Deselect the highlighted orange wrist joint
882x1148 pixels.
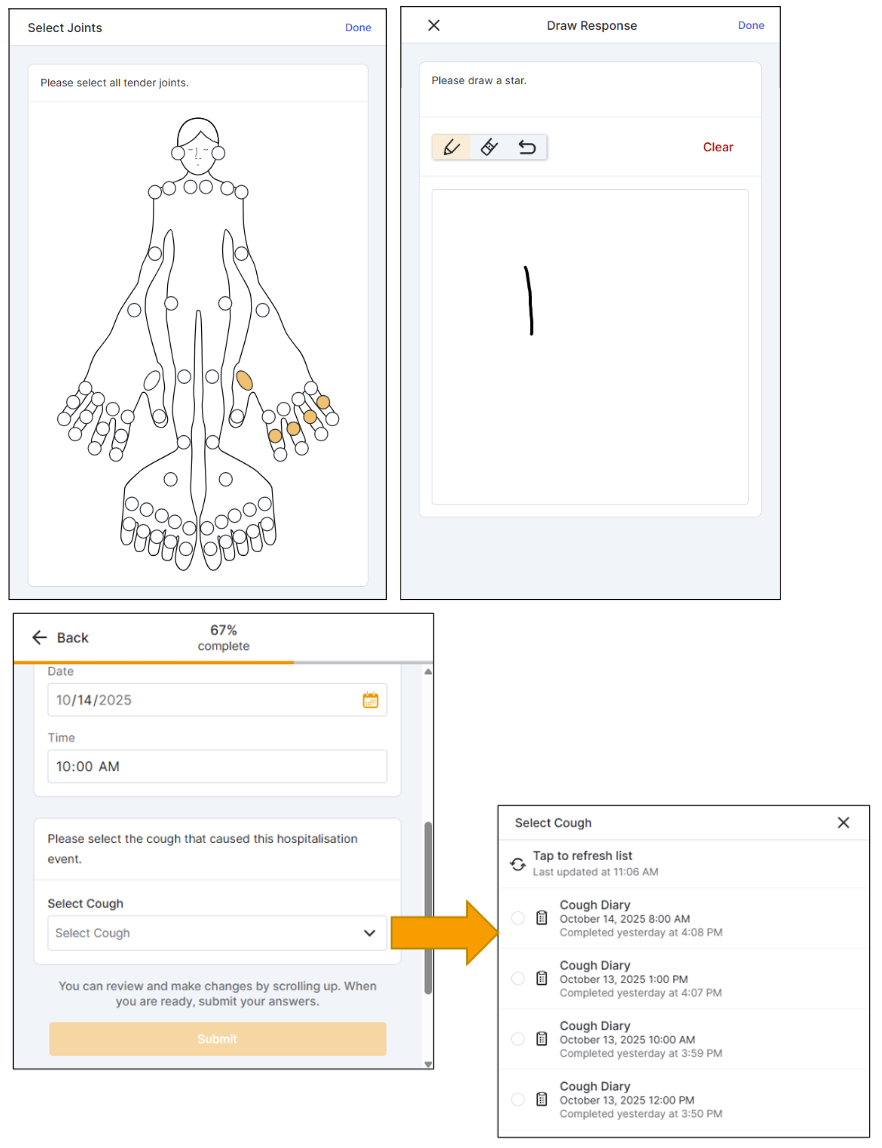[244, 380]
